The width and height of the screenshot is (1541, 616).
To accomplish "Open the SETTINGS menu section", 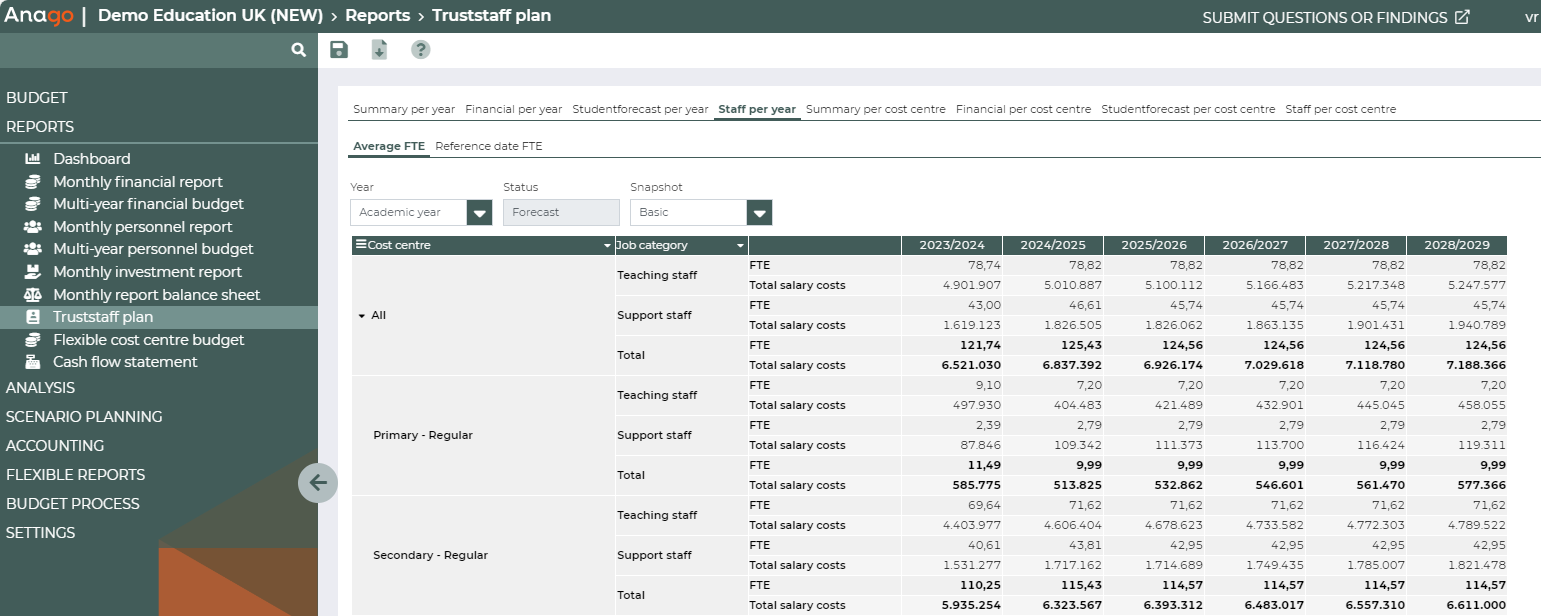I will pos(41,533).
